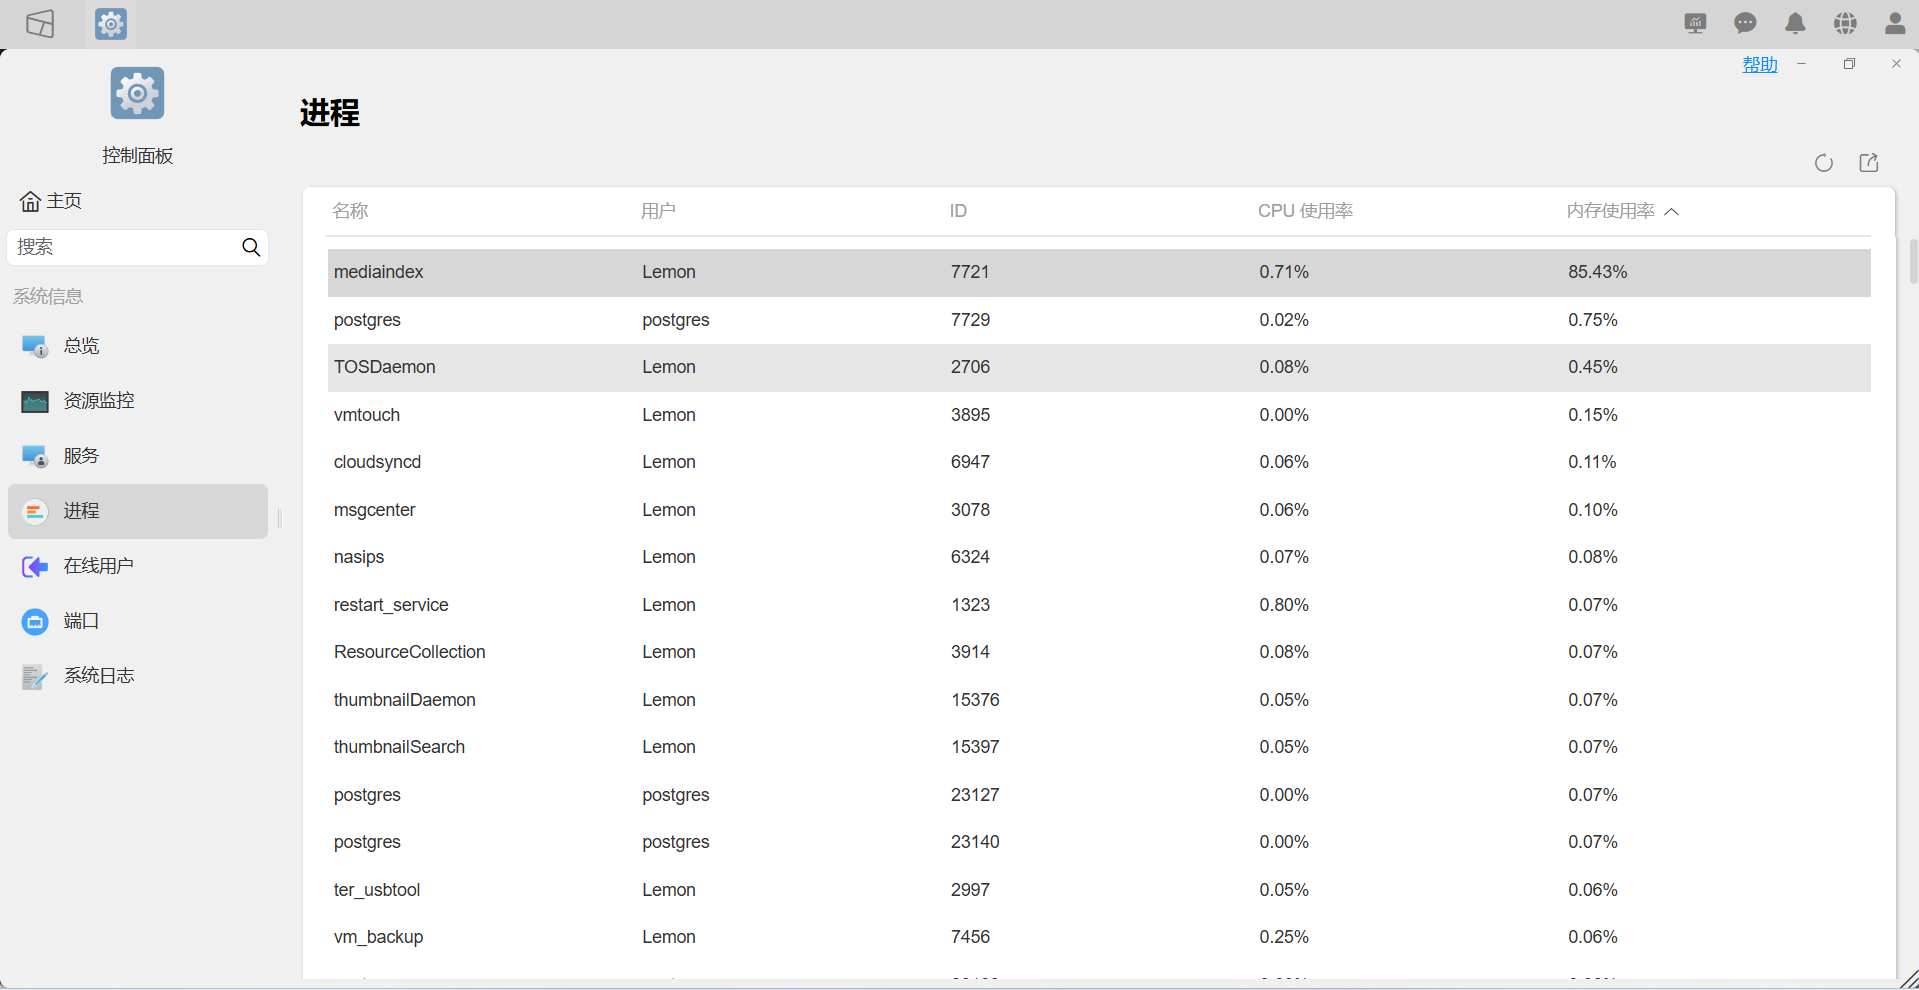Select postgres process with ID 7729
Image resolution: width=1919 pixels, height=990 pixels.
[x=1099, y=320]
